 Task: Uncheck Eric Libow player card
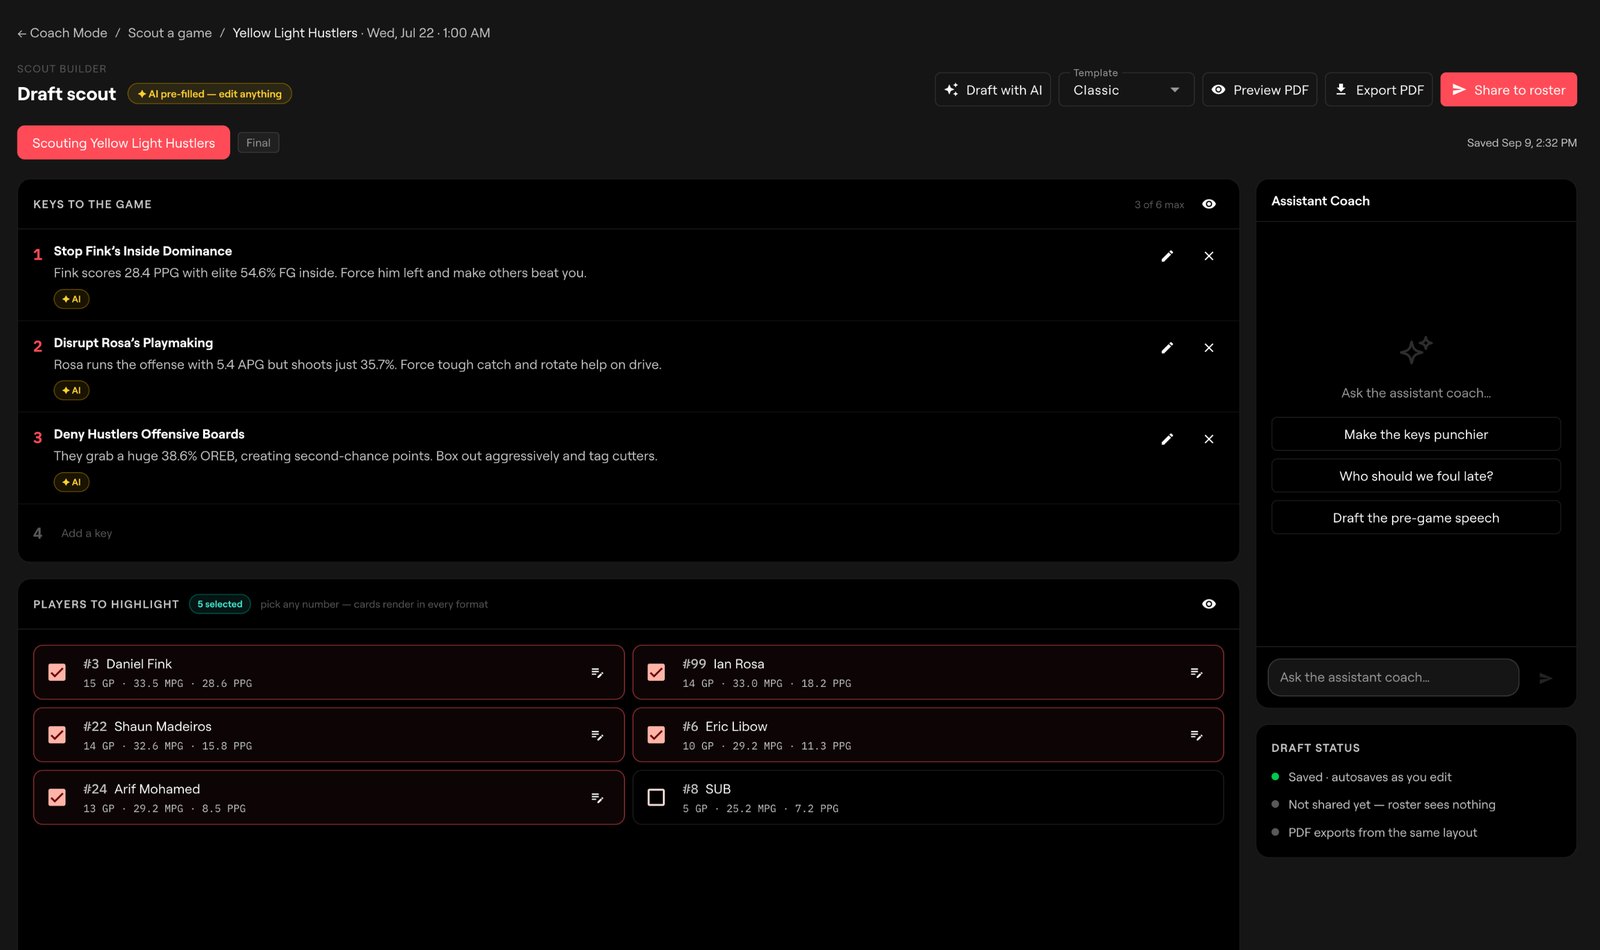pos(656,735)
